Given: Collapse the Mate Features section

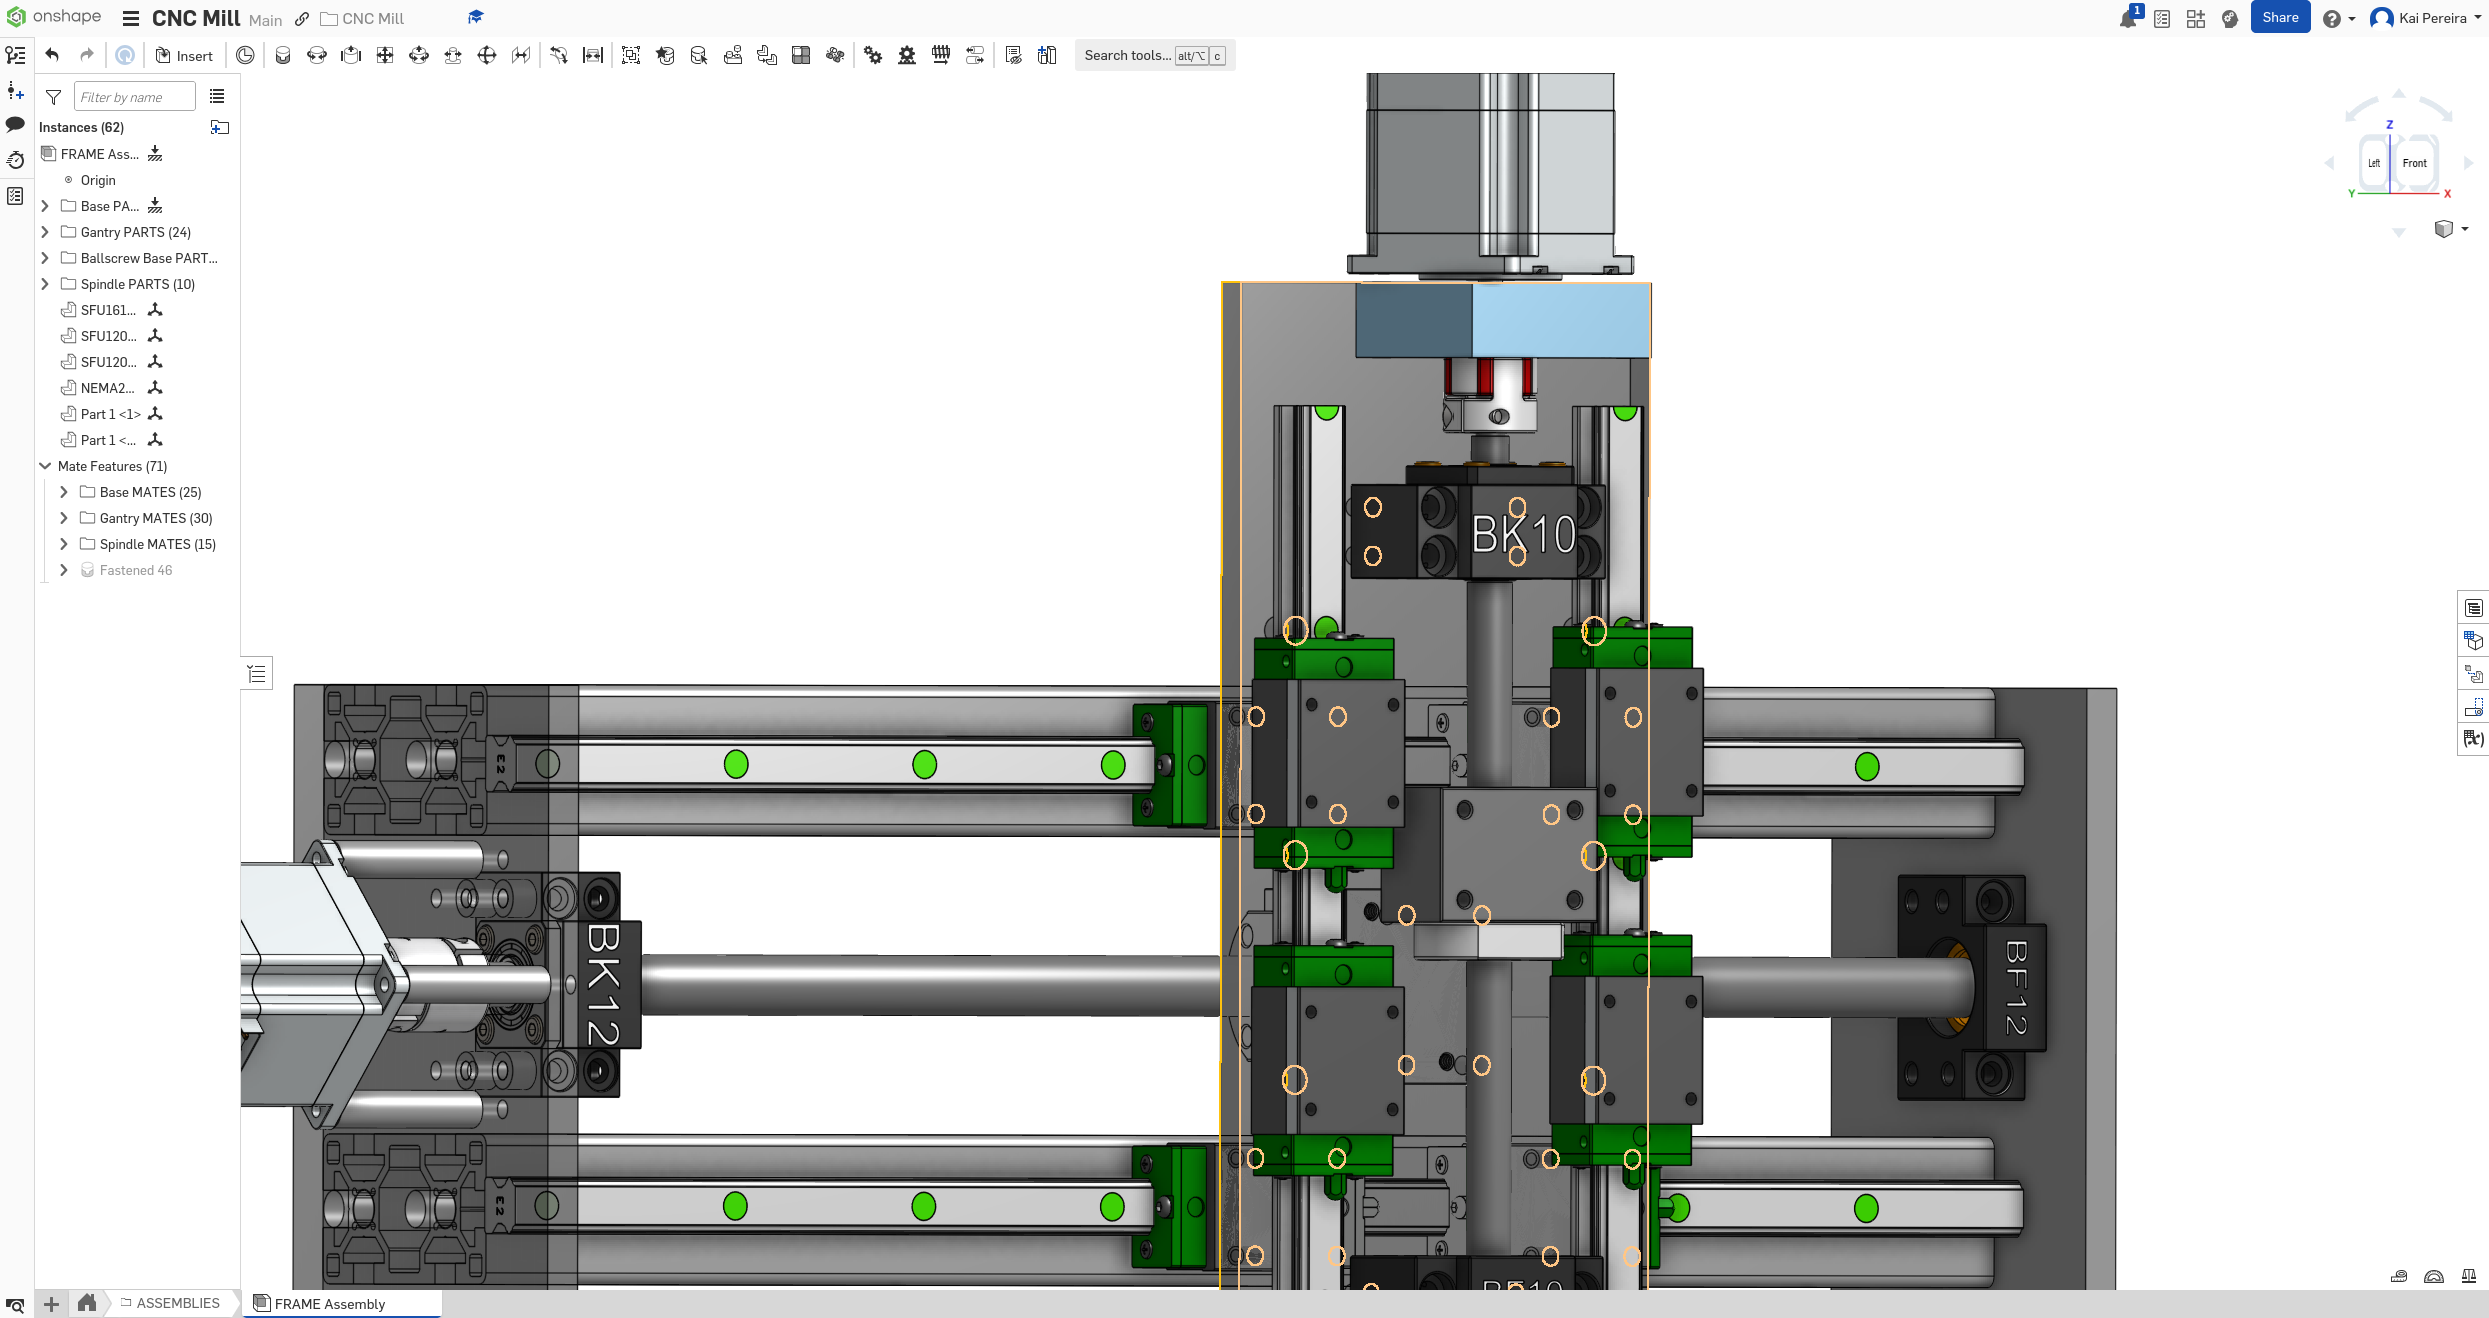Looking at the screenshot, I should pyautogui.click(x=45, y=466).
